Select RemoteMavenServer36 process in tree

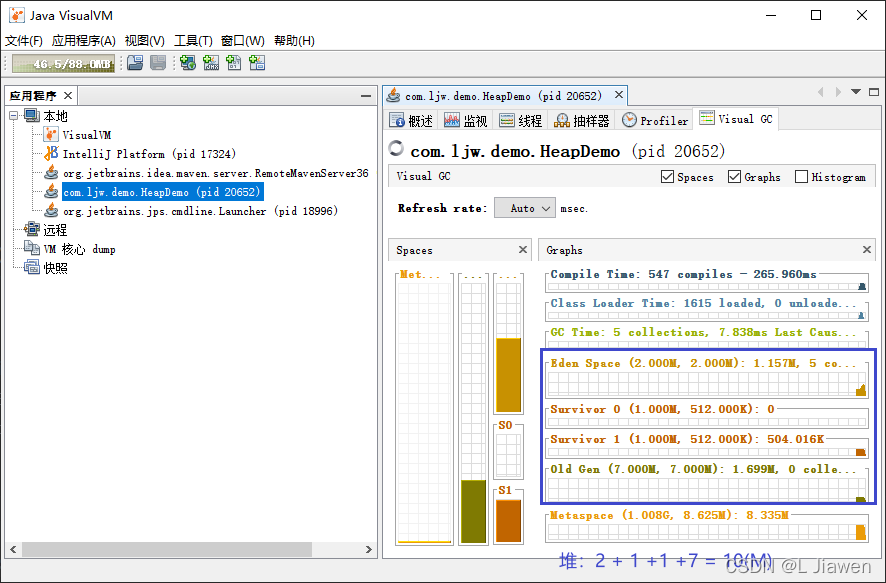tap(215, 173)
